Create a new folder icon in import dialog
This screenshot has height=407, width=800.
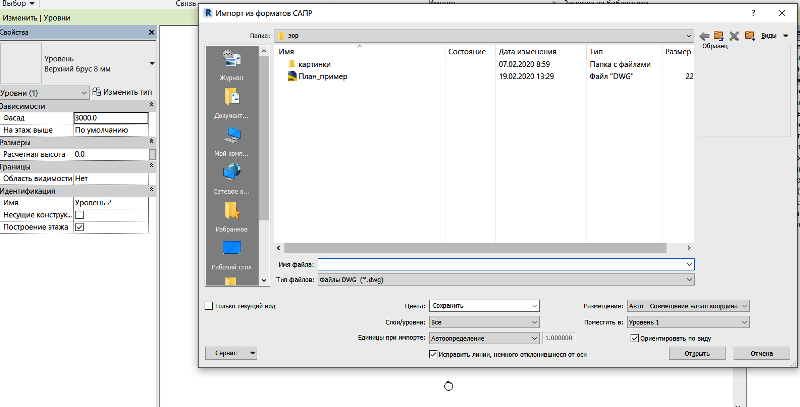coord(749,36)
